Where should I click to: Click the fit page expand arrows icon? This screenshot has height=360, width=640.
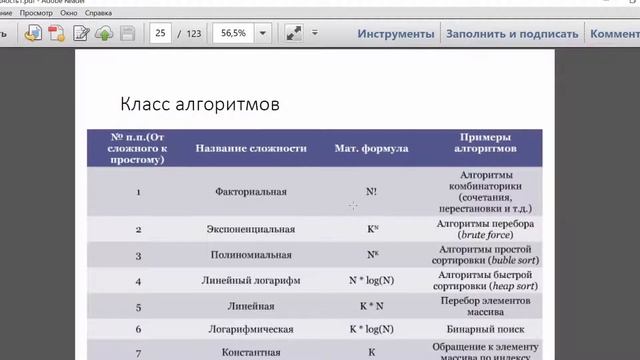tap(294, 33)
